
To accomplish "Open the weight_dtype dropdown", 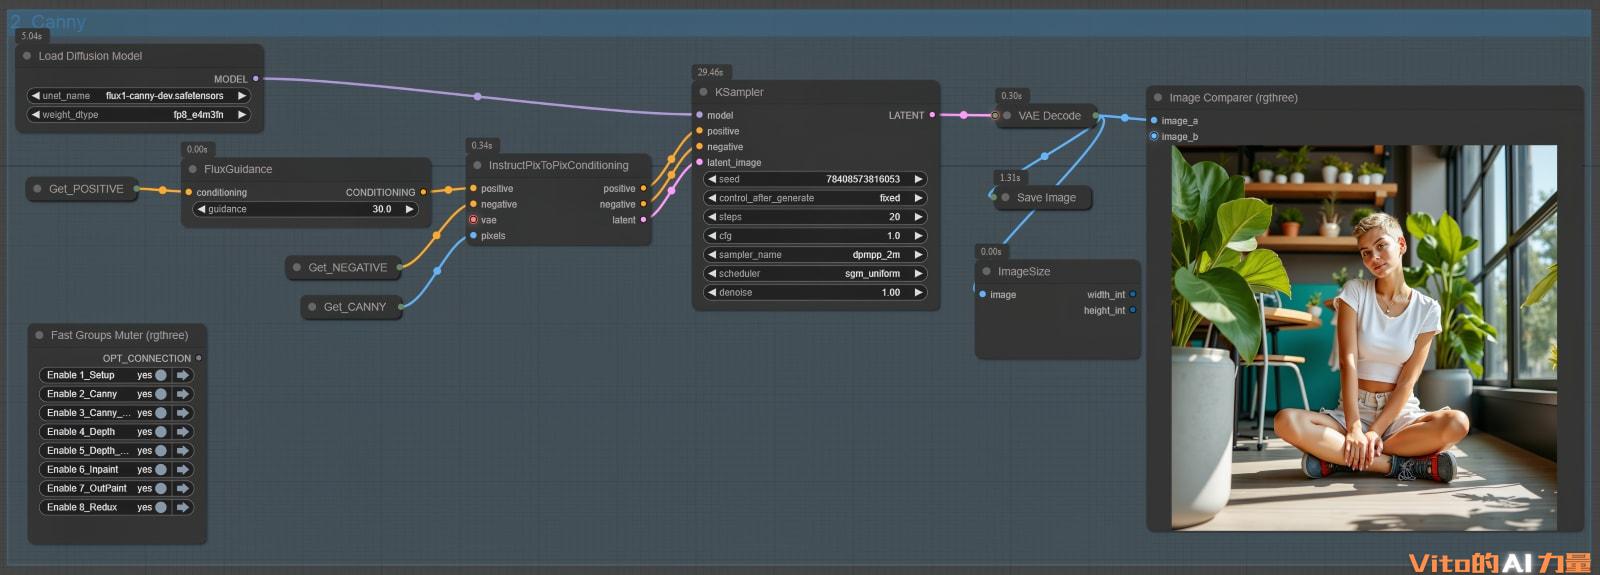I will (139, 115).
